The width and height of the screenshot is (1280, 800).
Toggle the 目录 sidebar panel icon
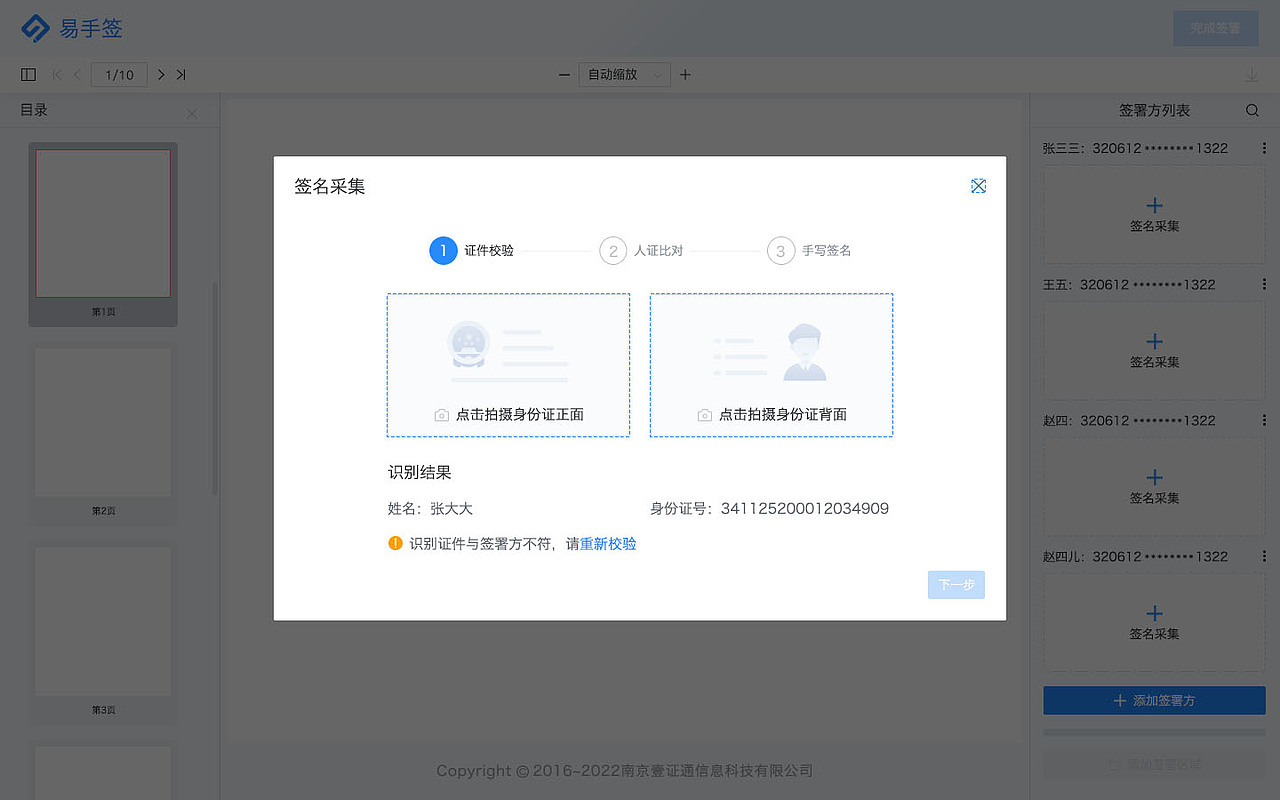point(28,74)
